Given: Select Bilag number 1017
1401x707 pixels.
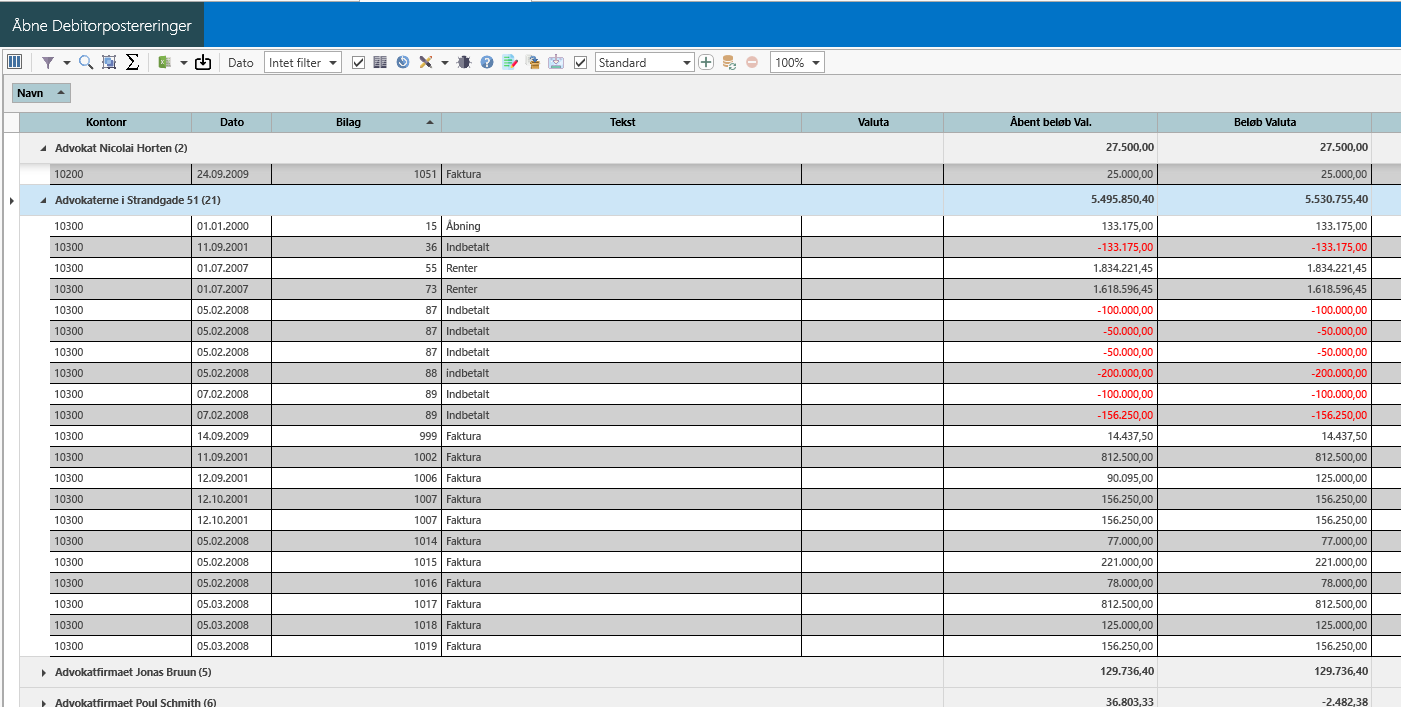Looking at the screenshot, I should pos(426,604).
